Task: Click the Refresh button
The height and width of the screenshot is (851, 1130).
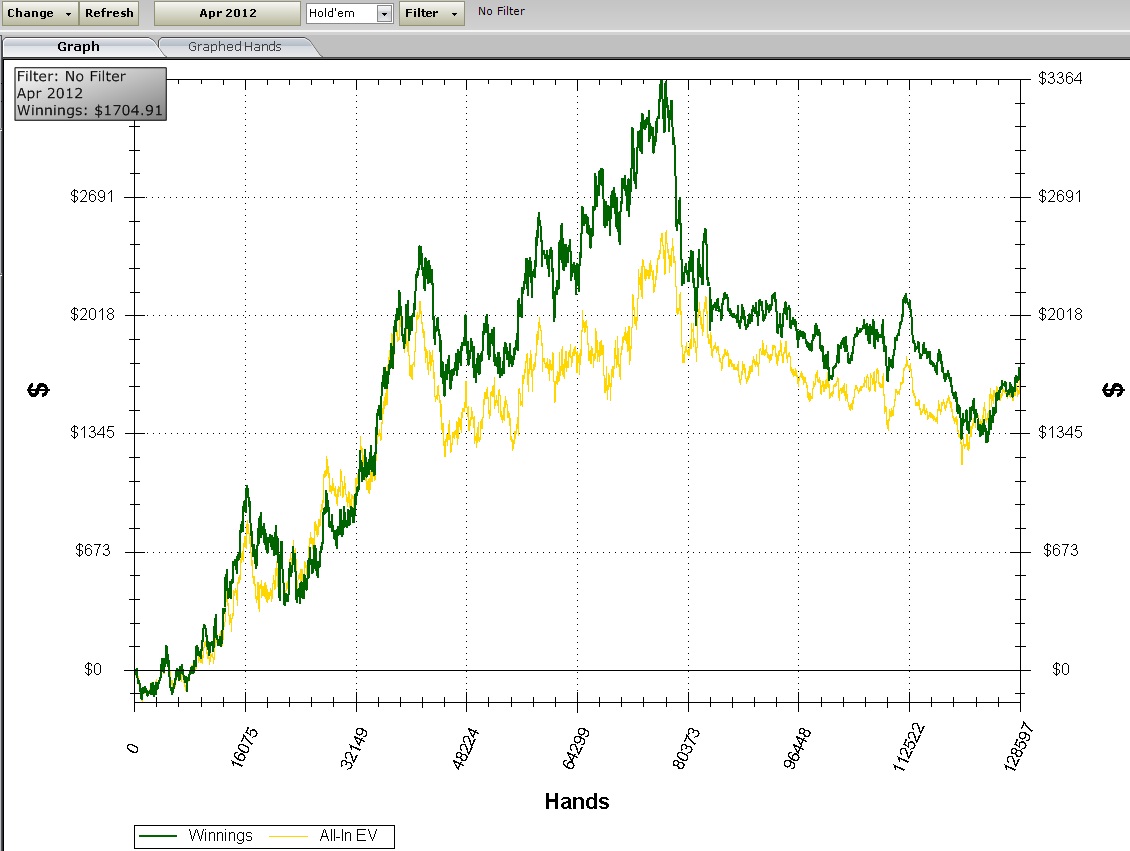Action: [109, 13]
